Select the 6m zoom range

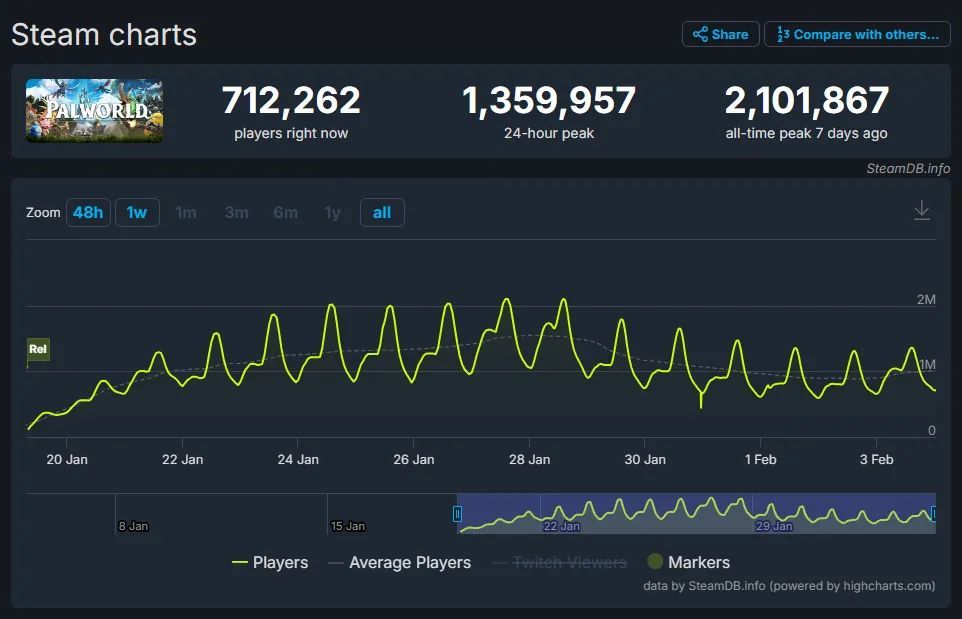[x=285, y=213]
